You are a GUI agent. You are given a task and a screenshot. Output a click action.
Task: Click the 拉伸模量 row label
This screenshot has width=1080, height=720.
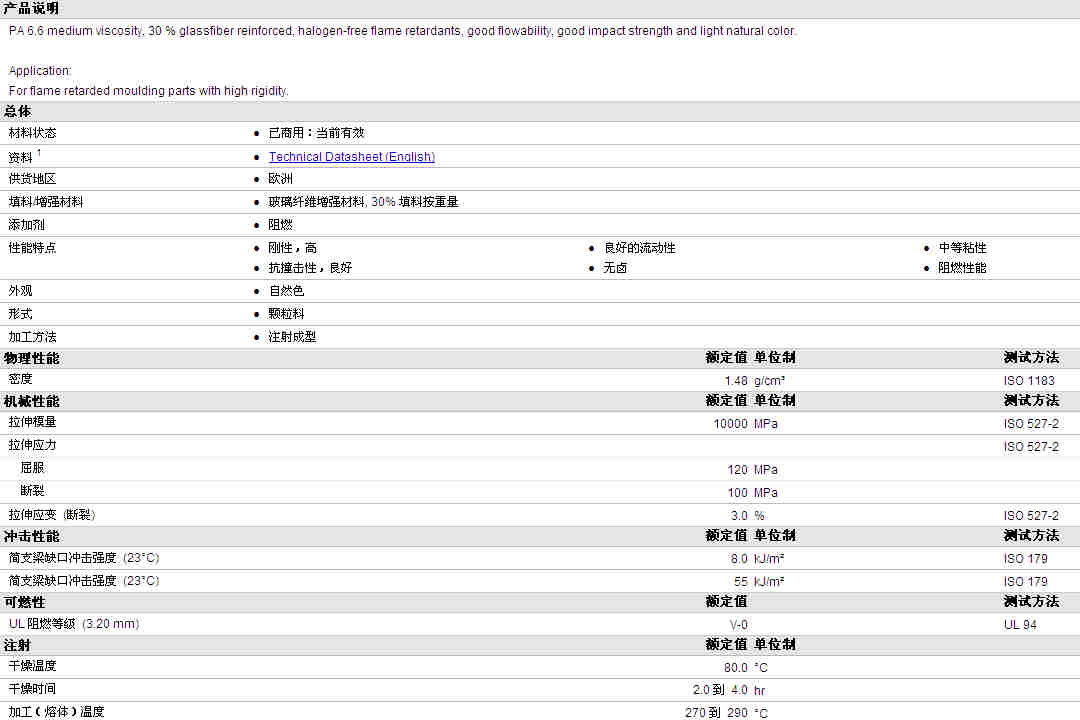click(32, 422)
